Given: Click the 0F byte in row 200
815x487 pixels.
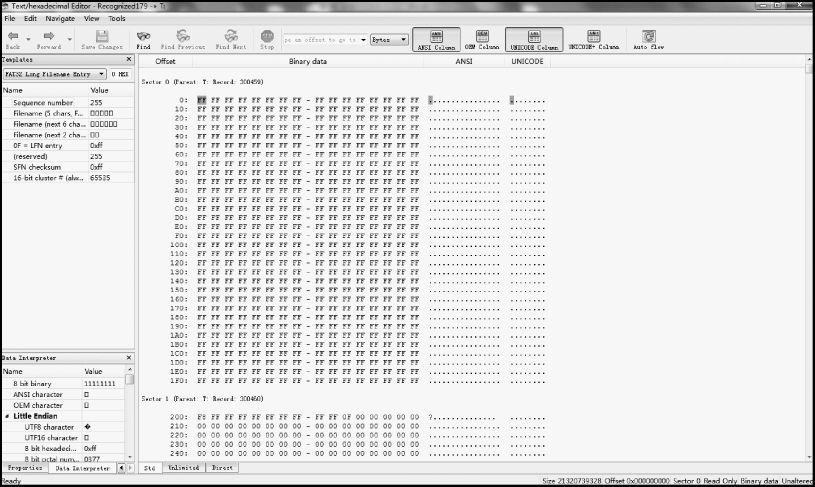Looking at the screenshot, I should [347, 417].
